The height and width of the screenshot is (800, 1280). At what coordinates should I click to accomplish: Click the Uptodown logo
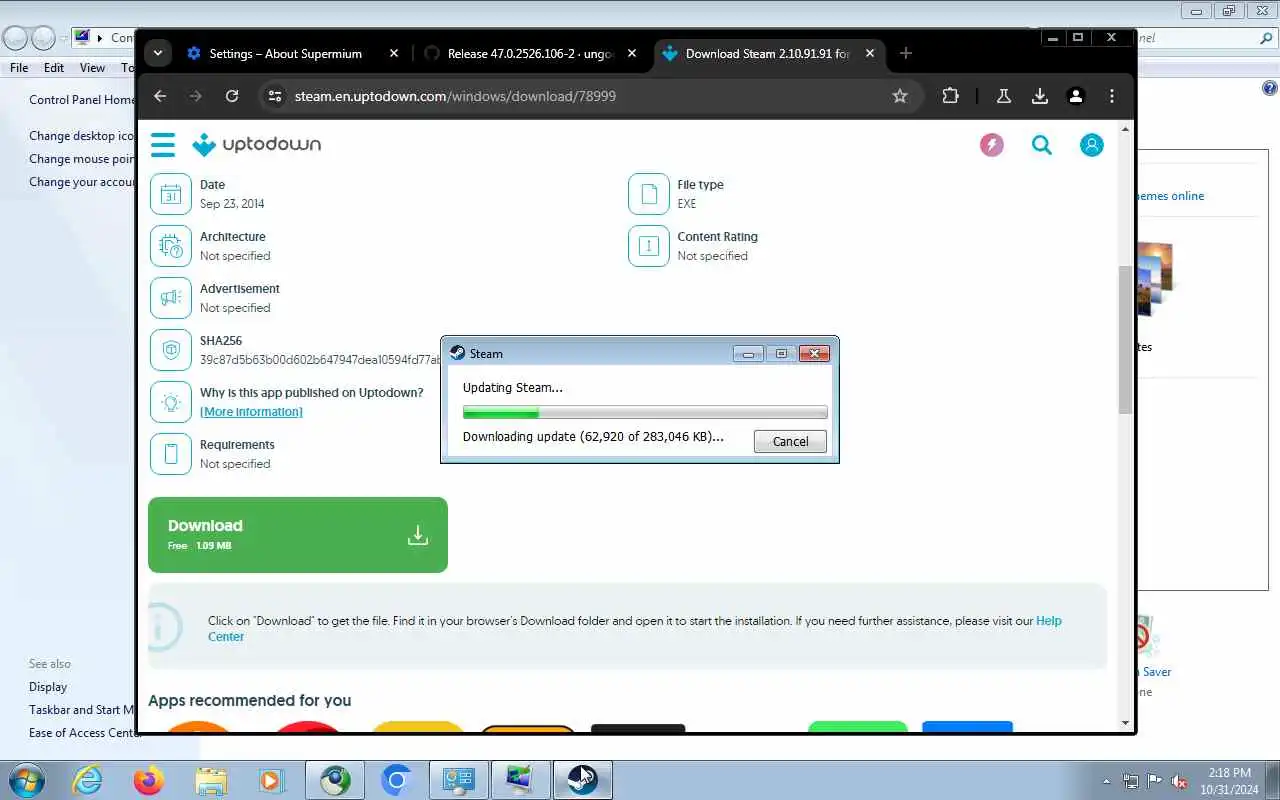click(x=257, y=145)
